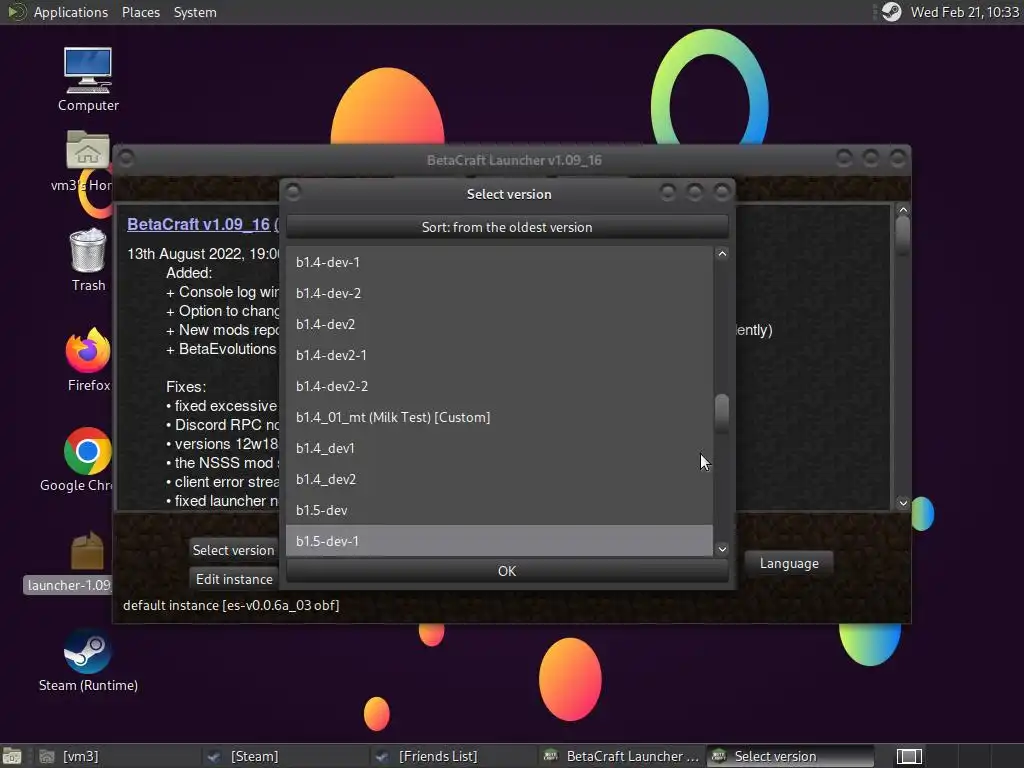The height and width of the screenshot is (768, 1024).
Task: Open the System menu
Action: (195, 12)
